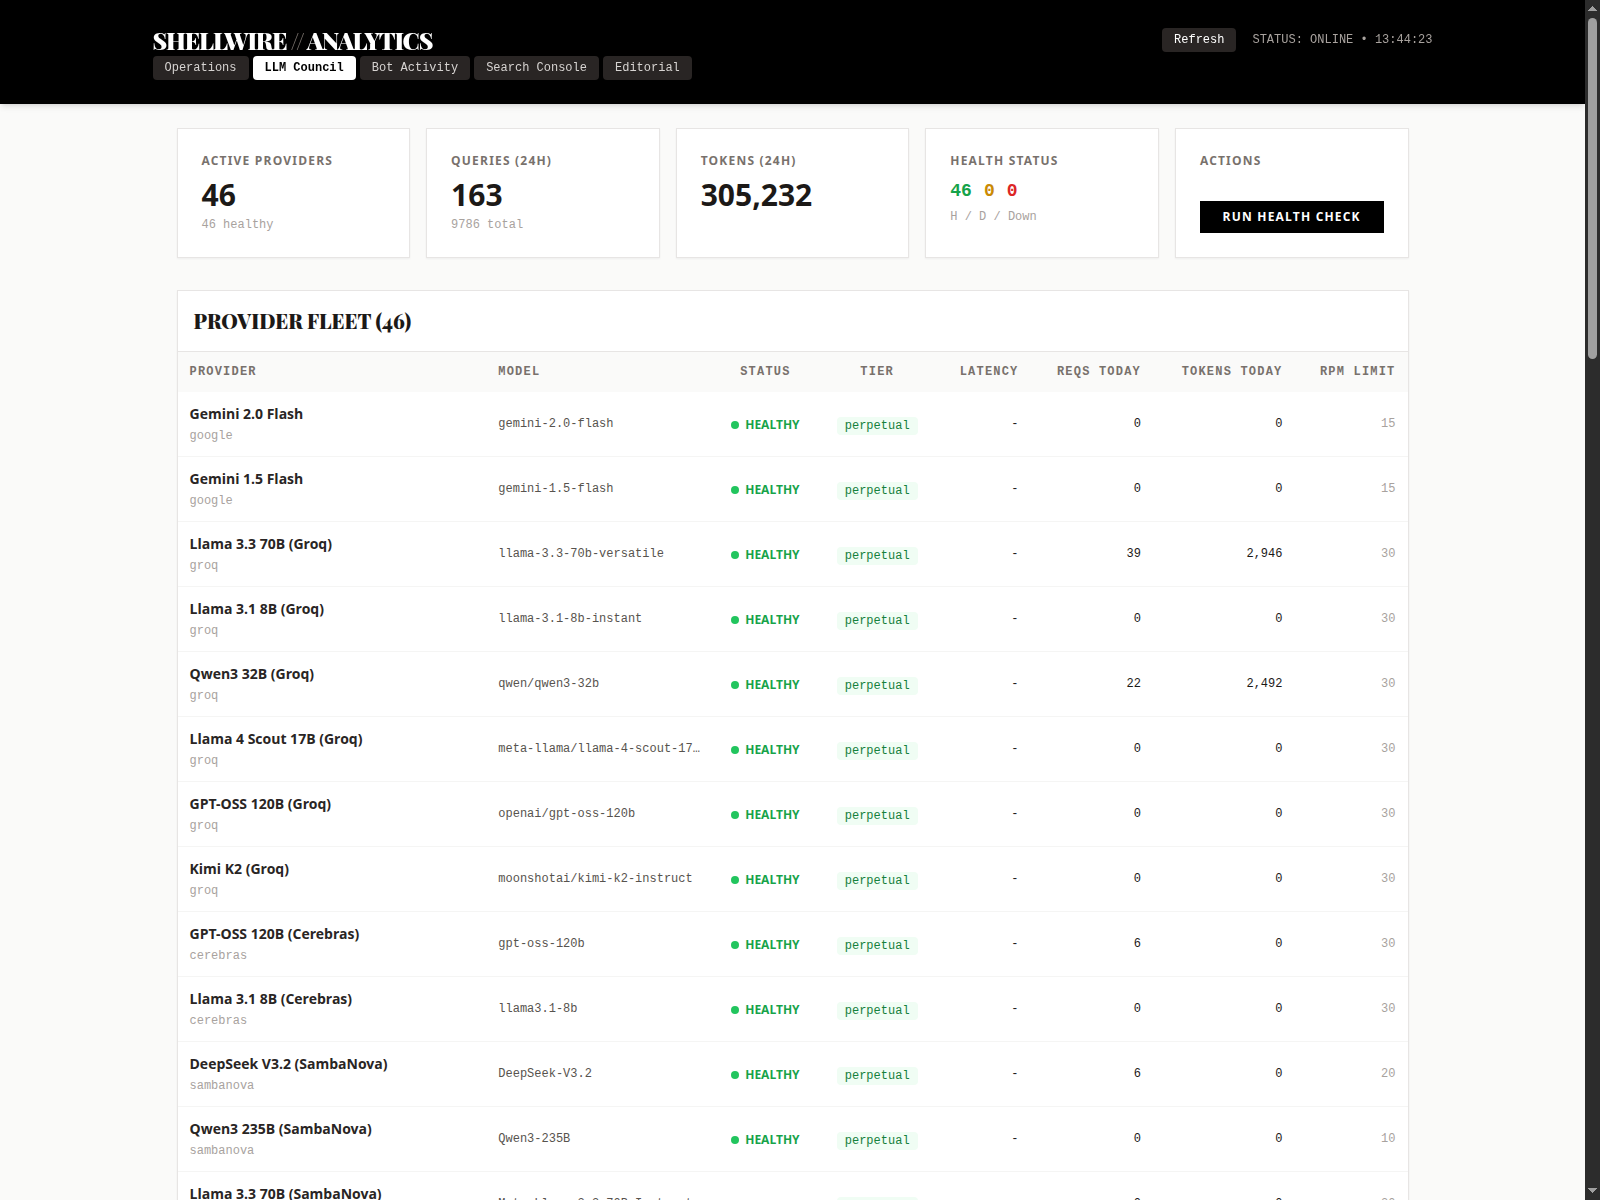Click the Refresh button
This screenshot has height=1200, width=1600.
tap(1199, 39)
